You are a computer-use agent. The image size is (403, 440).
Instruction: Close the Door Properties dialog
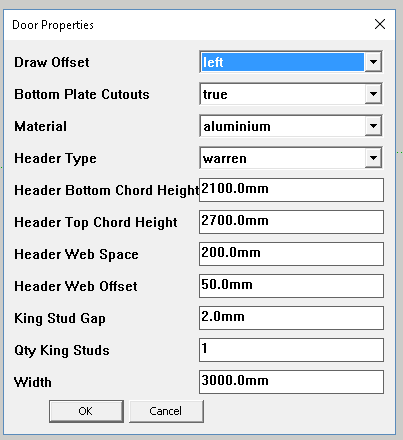pos(380,24)
